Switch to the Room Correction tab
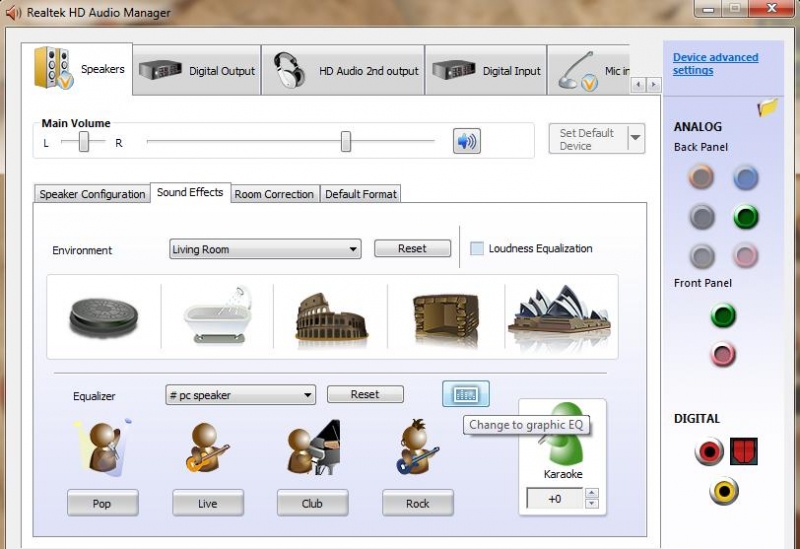This screenshot has width=800, height=549. 274,194
